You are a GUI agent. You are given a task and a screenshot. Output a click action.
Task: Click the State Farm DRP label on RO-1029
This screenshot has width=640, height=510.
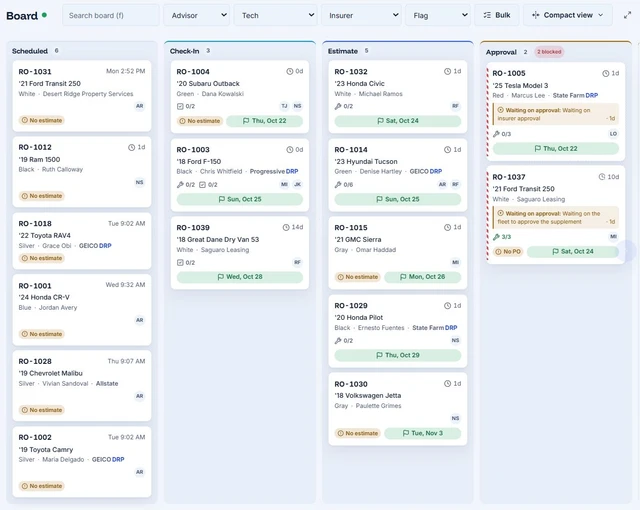(x=435, y=328)
